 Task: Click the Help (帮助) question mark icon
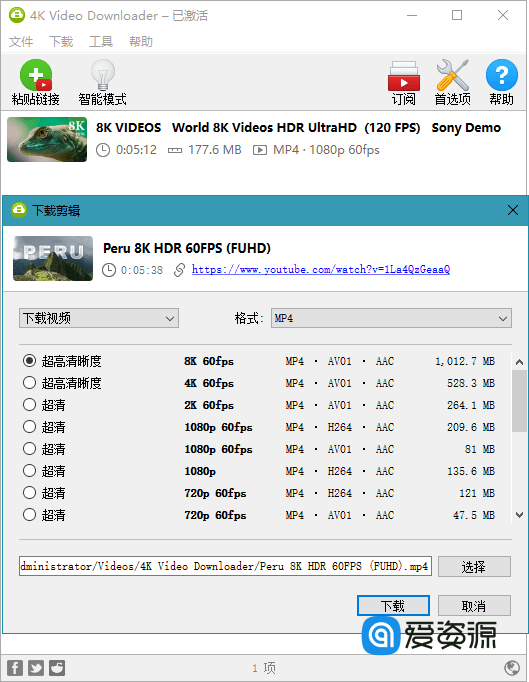pos(502,75)
